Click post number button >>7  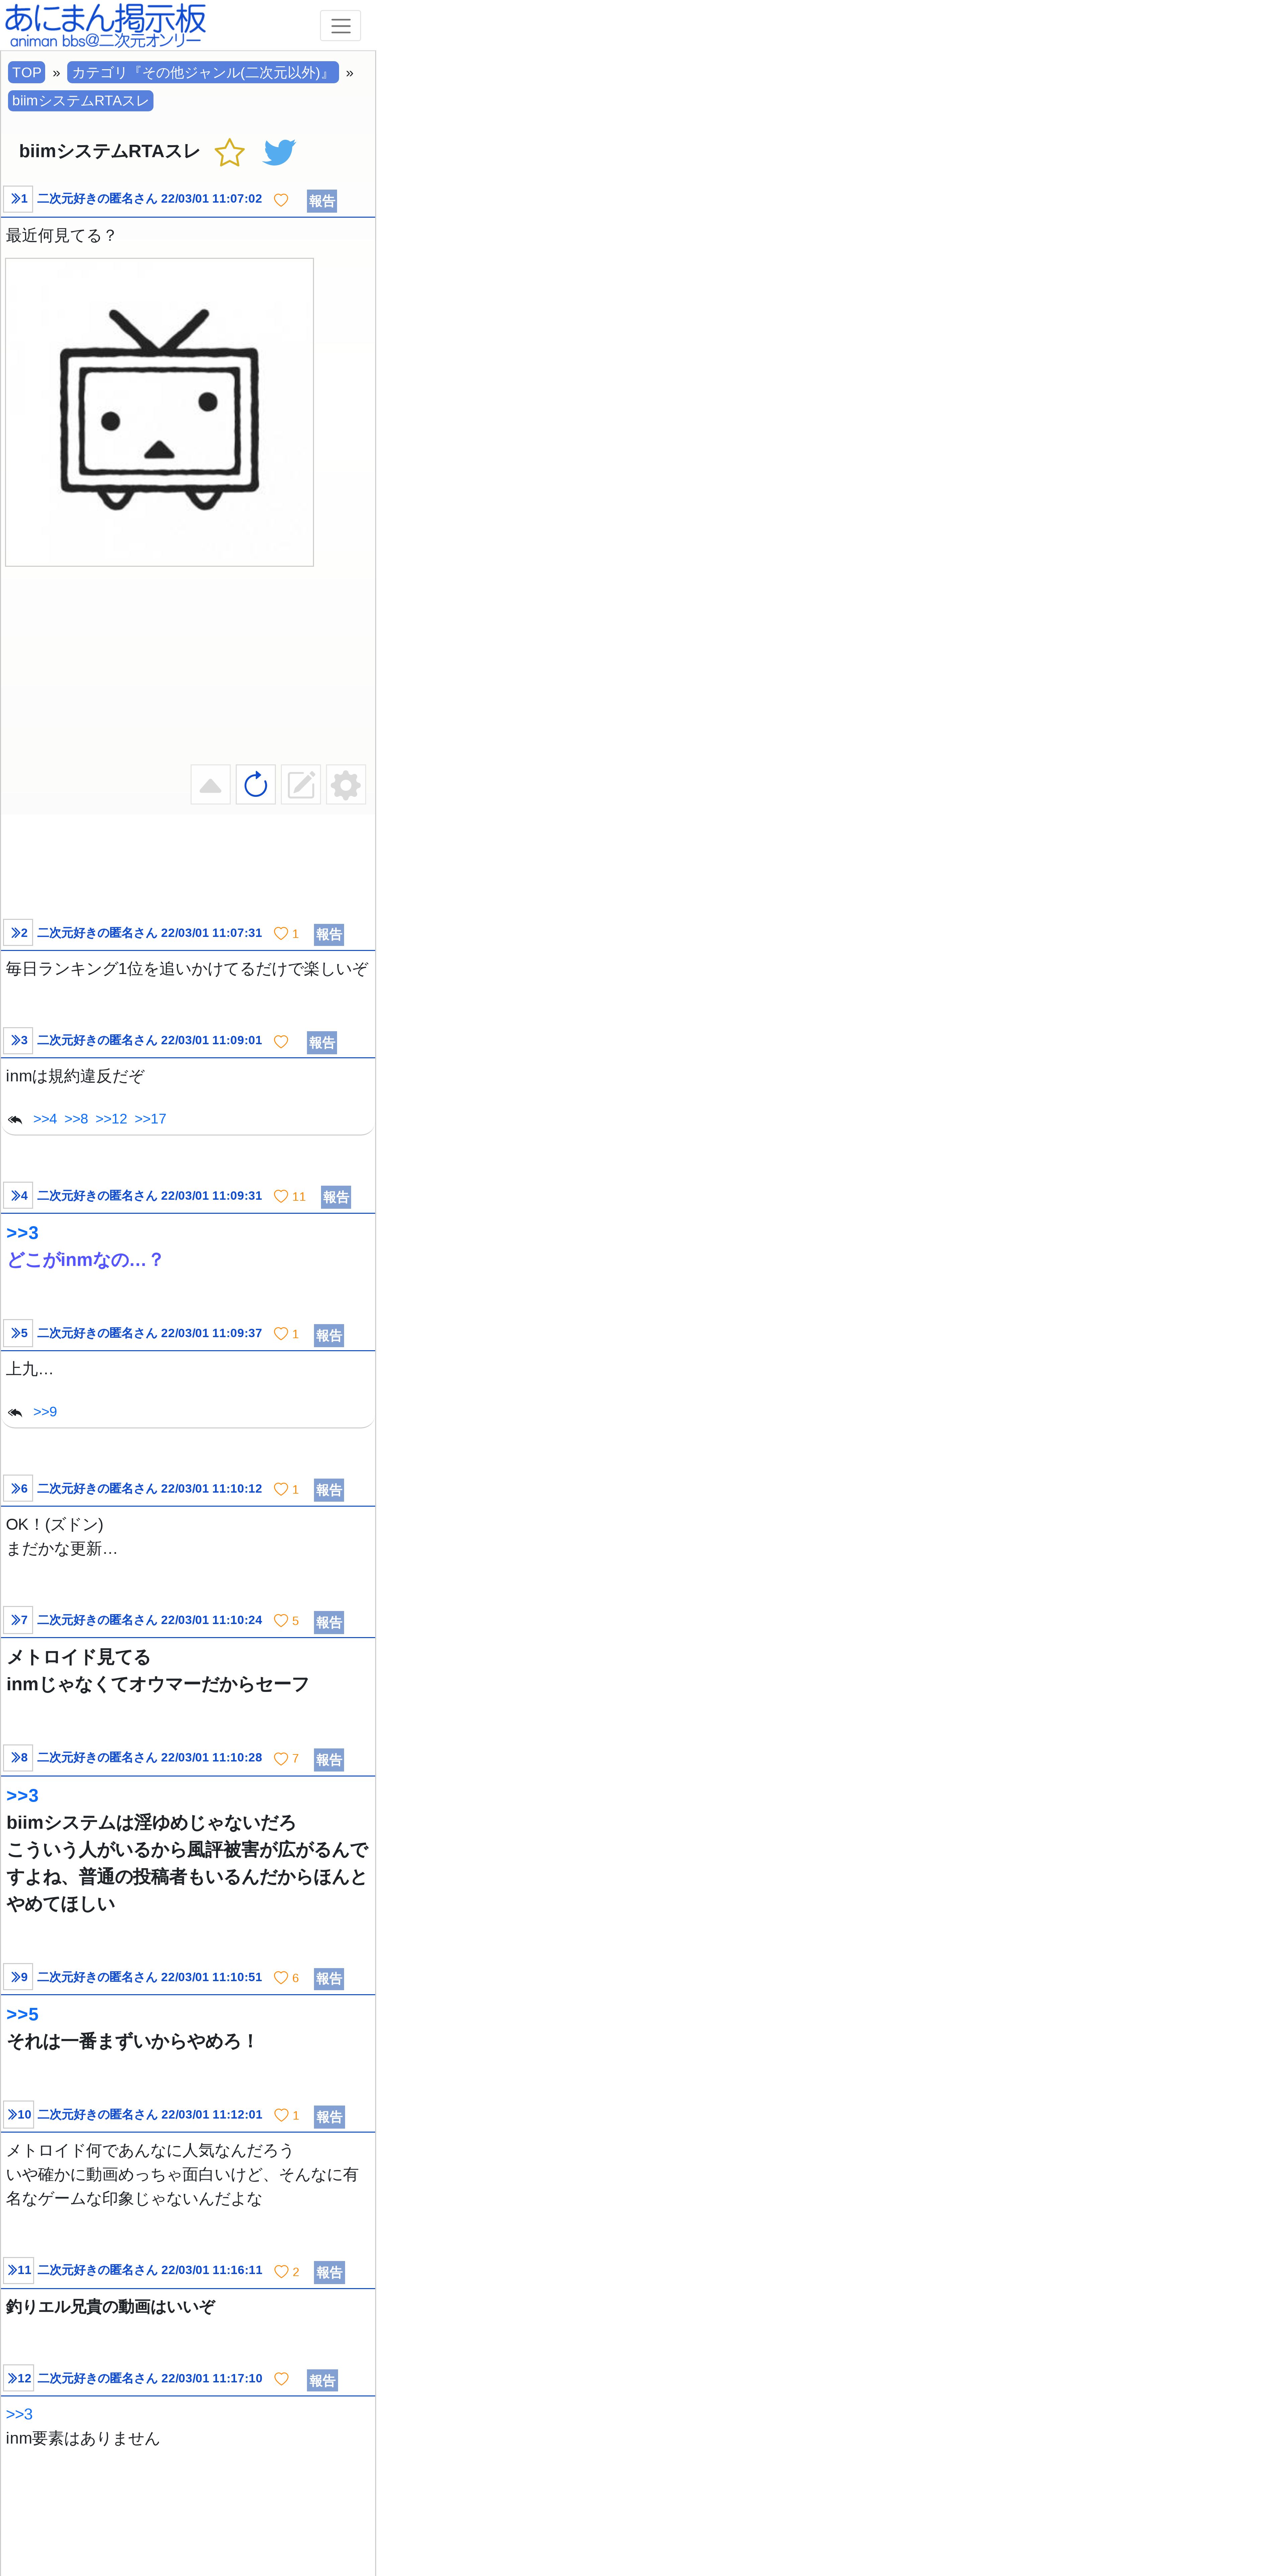[x=18, y=1620]
